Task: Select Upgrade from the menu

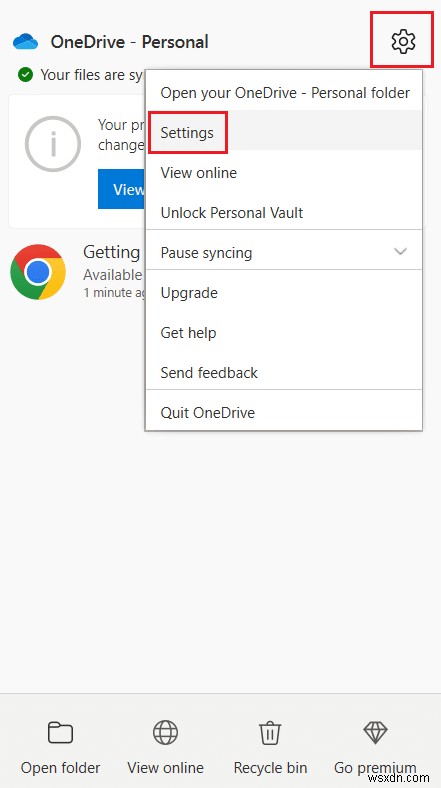Action: (284, 292)
